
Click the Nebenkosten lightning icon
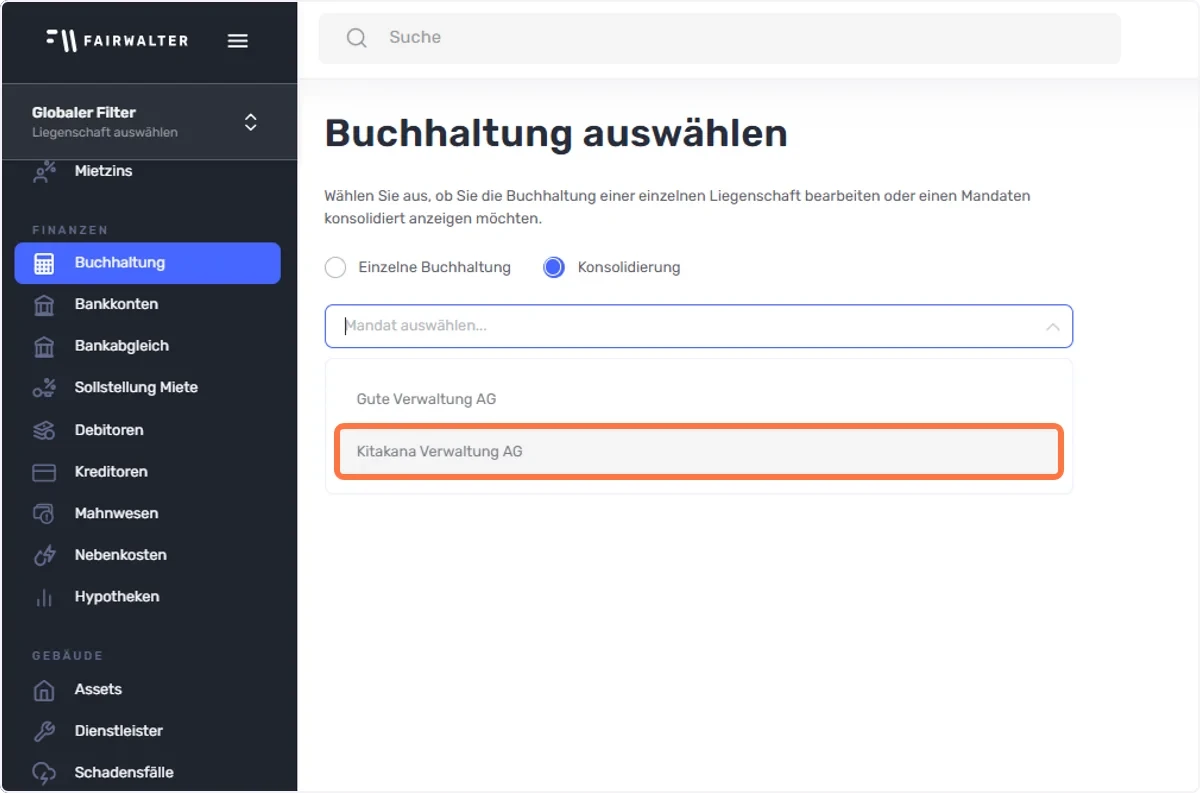(x=44, y=556)
